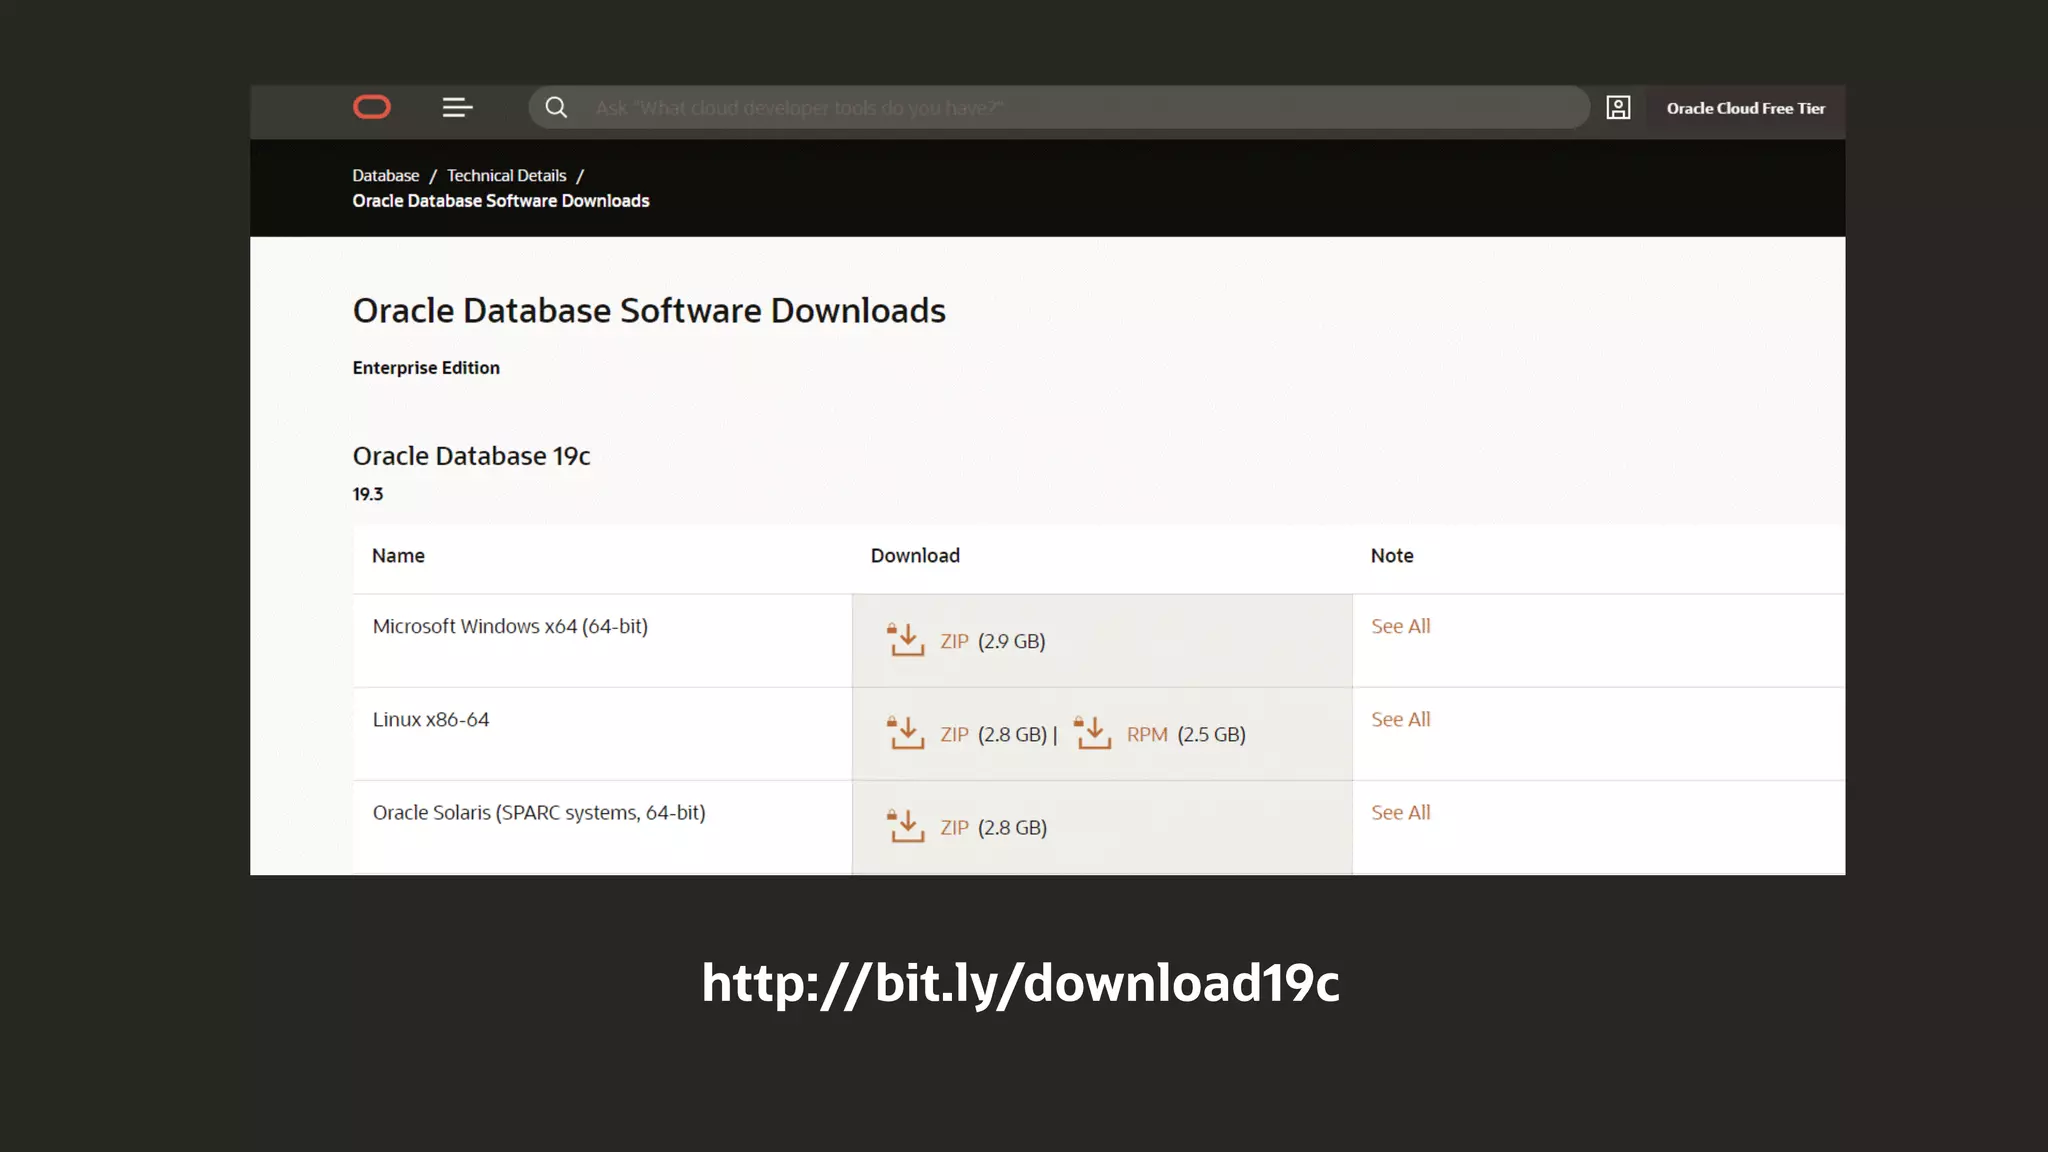This screenshot has height=1152, width=2048.
Task: Open See All note for Microsoft Windows x64
Action: click(x=1400, y=626)
